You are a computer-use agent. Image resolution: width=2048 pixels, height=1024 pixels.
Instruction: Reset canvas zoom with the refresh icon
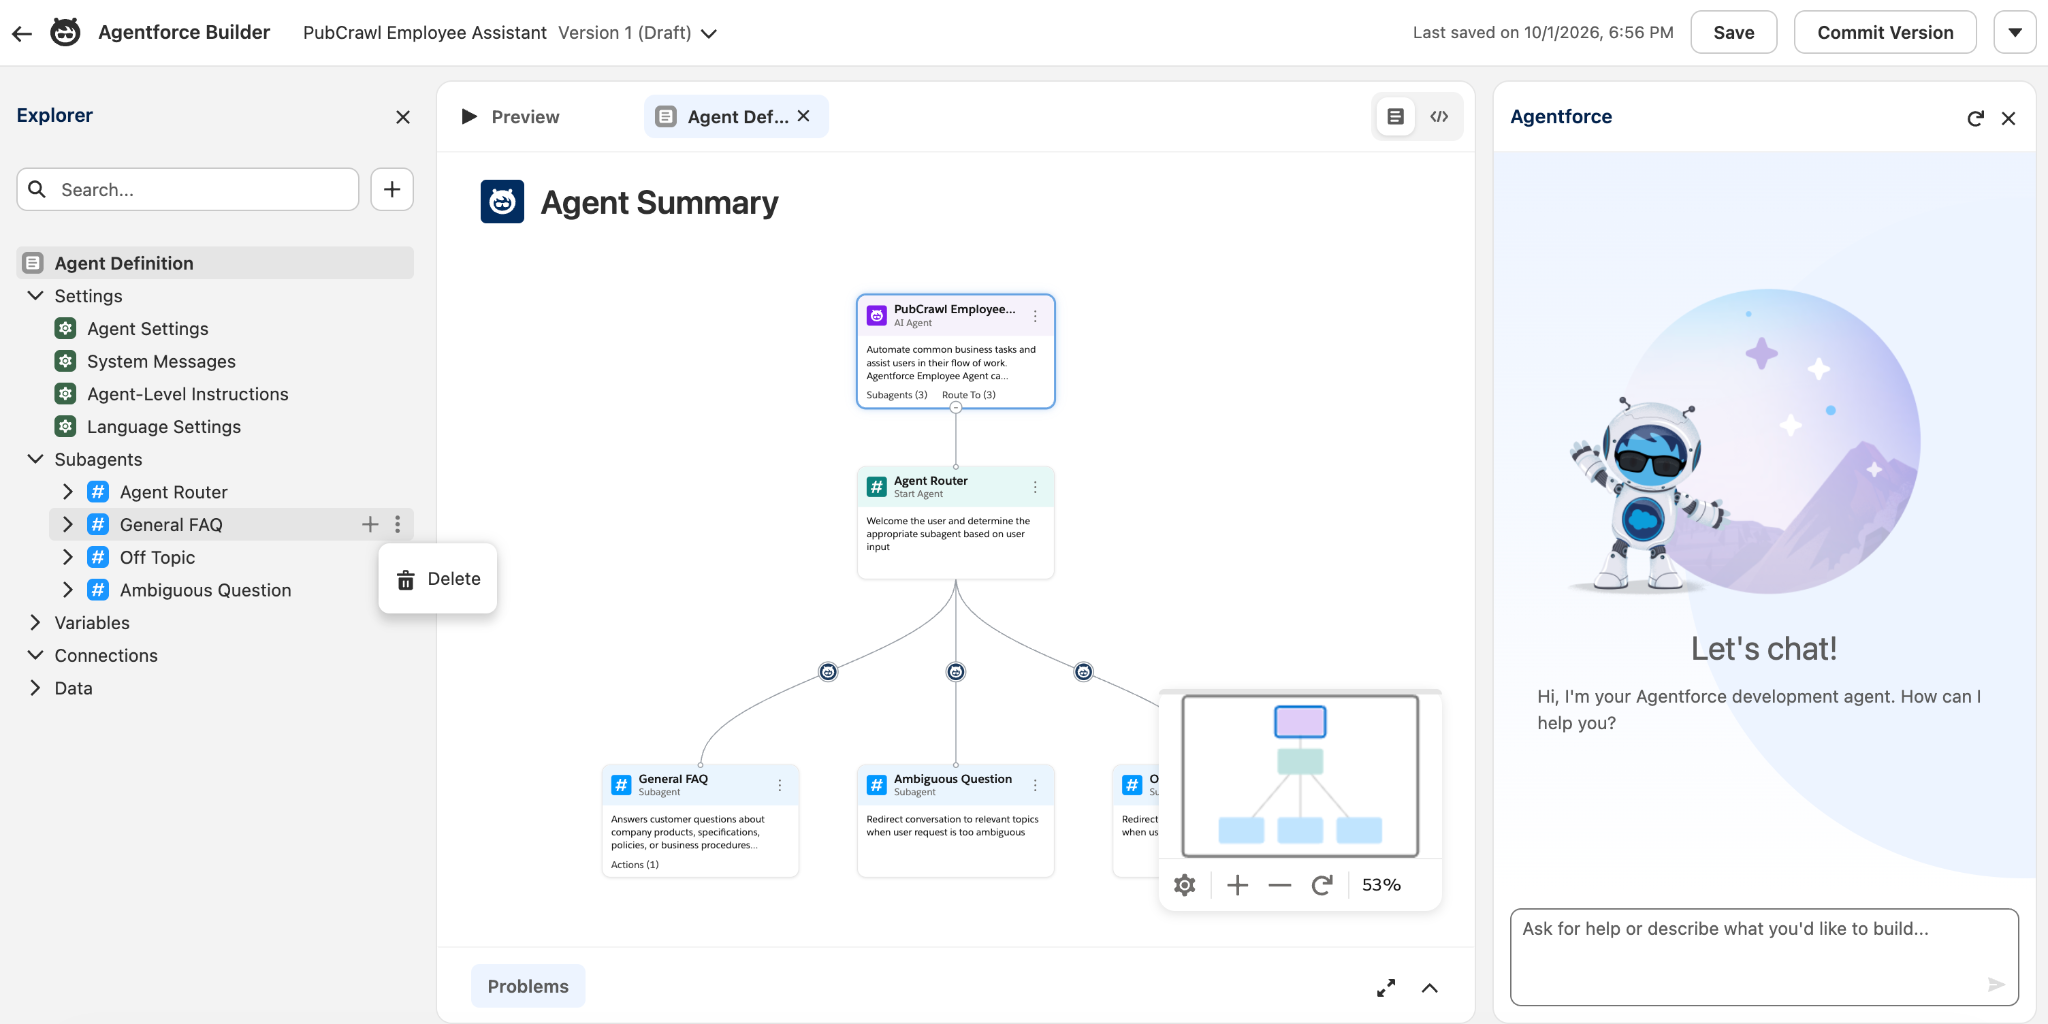[1322, 885]
